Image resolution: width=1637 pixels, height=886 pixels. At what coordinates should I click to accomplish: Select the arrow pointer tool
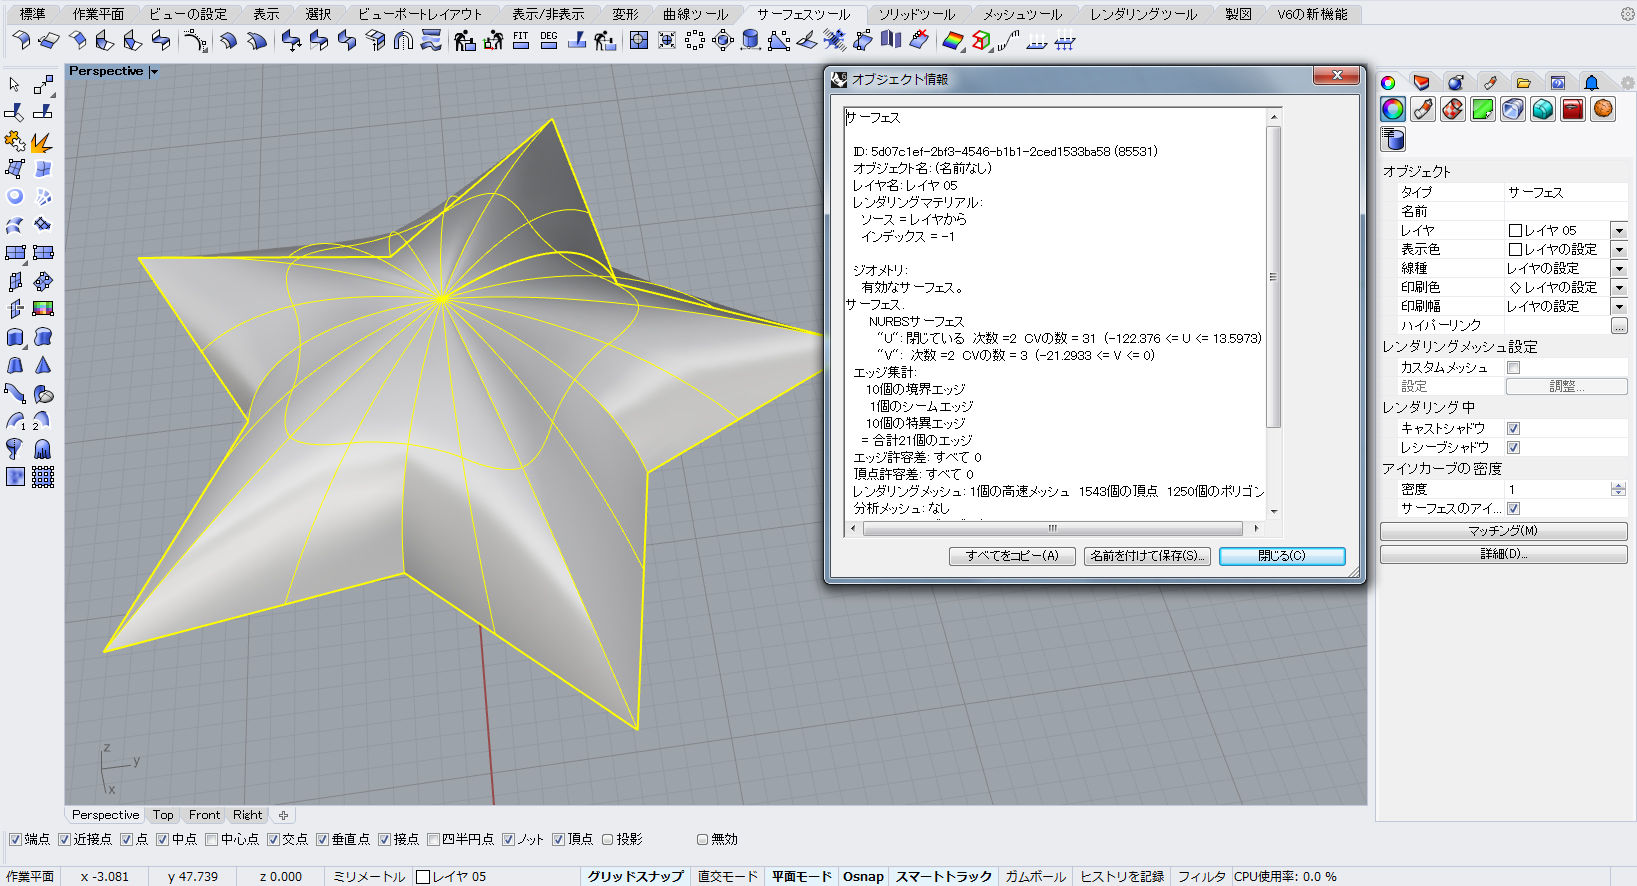pyautogui.click(x=14, y=85)
